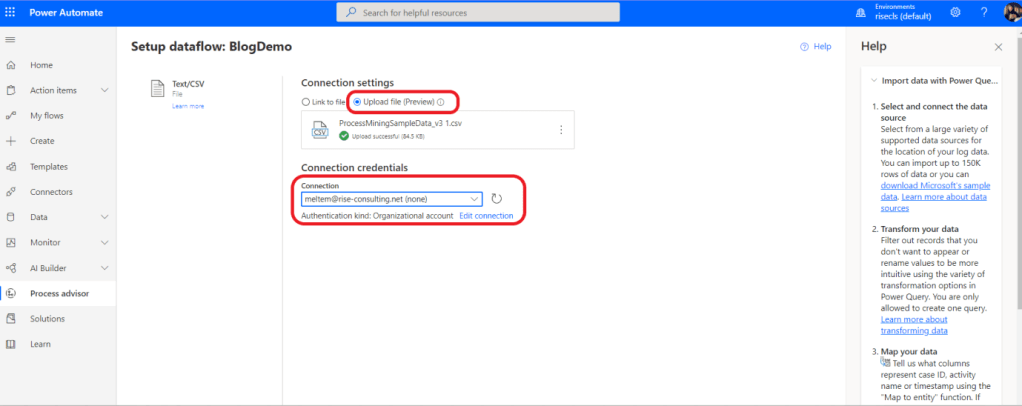The height and width of the screenshot is (406, 1022).
Task: Open more options for uploaded CSV file
Action: (561, 129)
